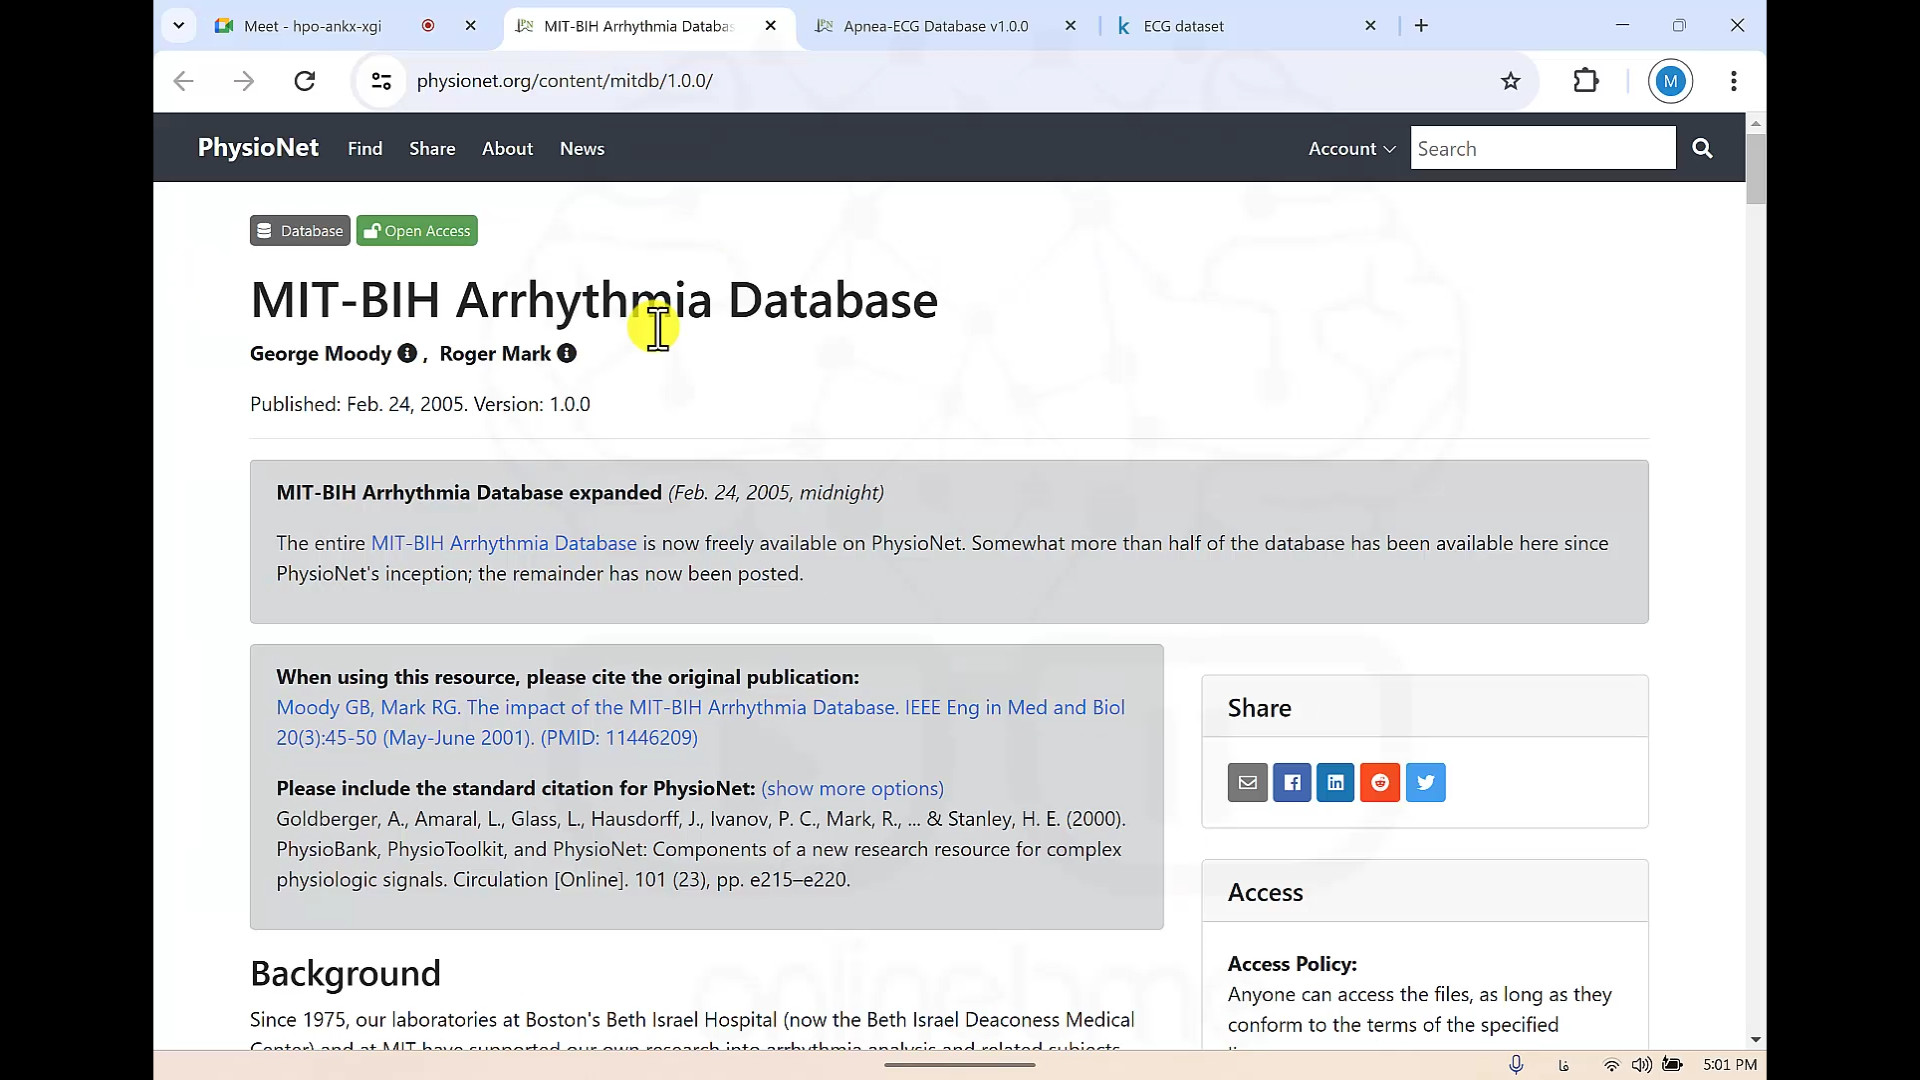Viewport: 1920px width, 1080px height.
Task: Click the address bar URL
Action: 564,81
